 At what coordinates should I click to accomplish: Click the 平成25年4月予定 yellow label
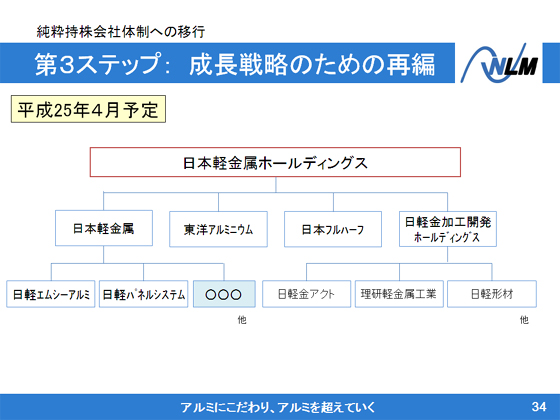click(88, 109)
